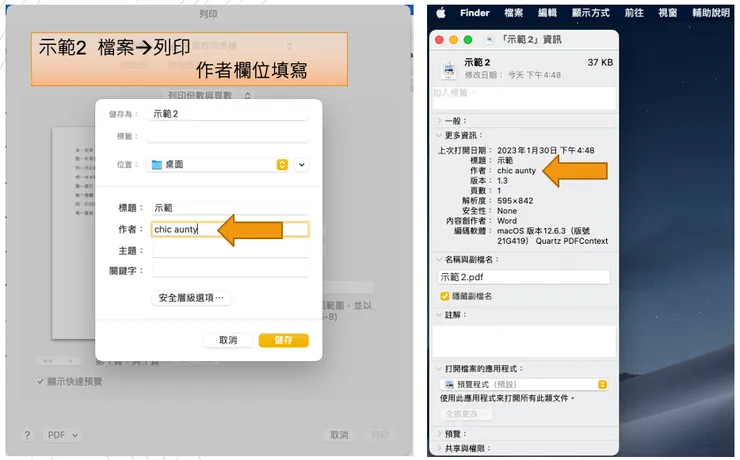
Task: Toggle 顯示快速預覽 checkbox in print window
Action: tap(41, 381)
